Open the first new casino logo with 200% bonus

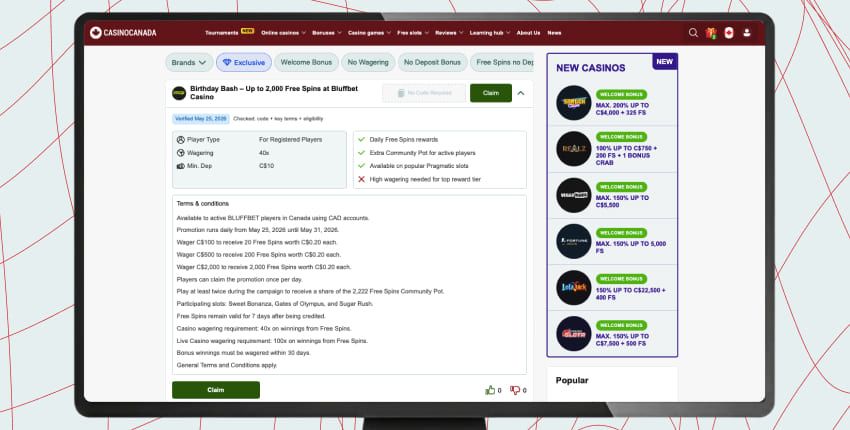tap(574, 102)
